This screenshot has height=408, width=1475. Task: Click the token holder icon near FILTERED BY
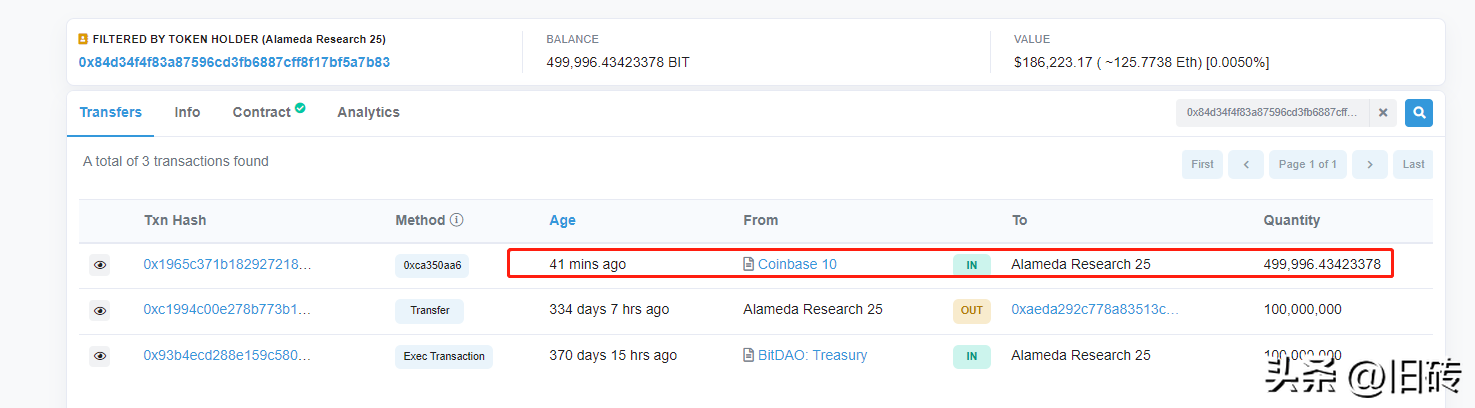[83, 39]
